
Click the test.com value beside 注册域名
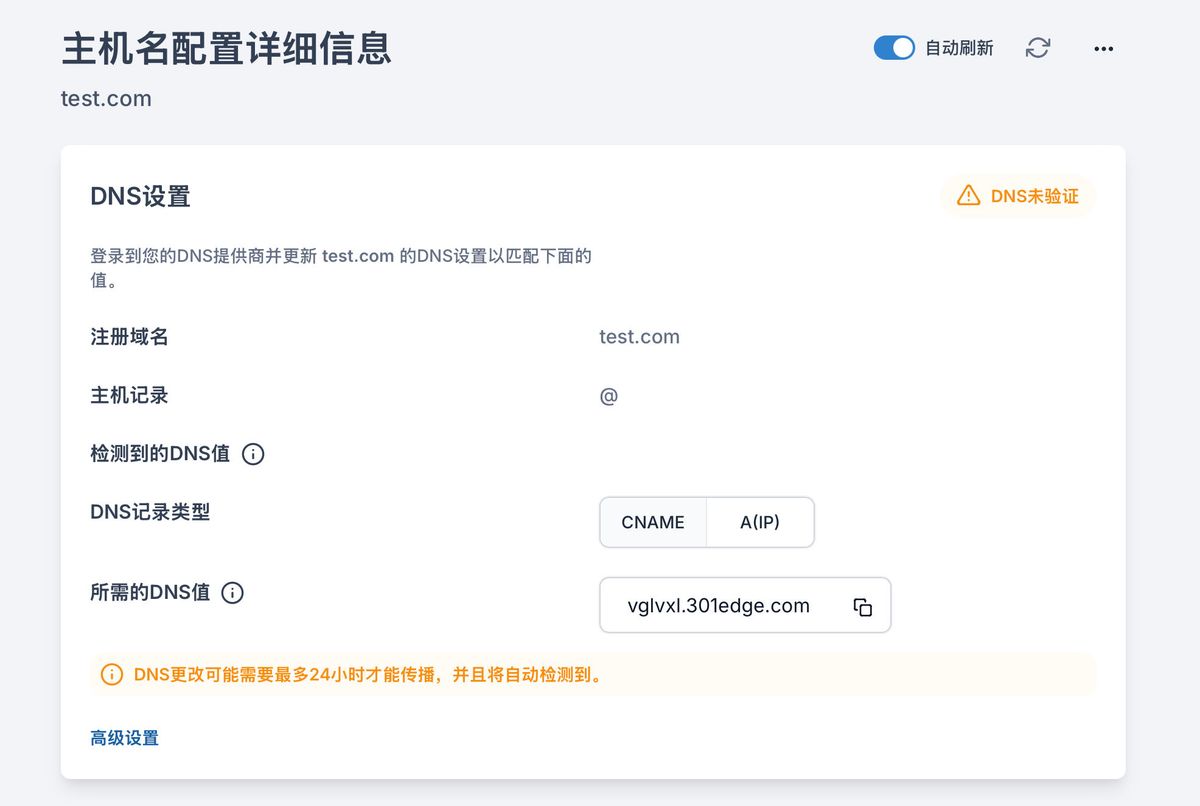(639, 337)
